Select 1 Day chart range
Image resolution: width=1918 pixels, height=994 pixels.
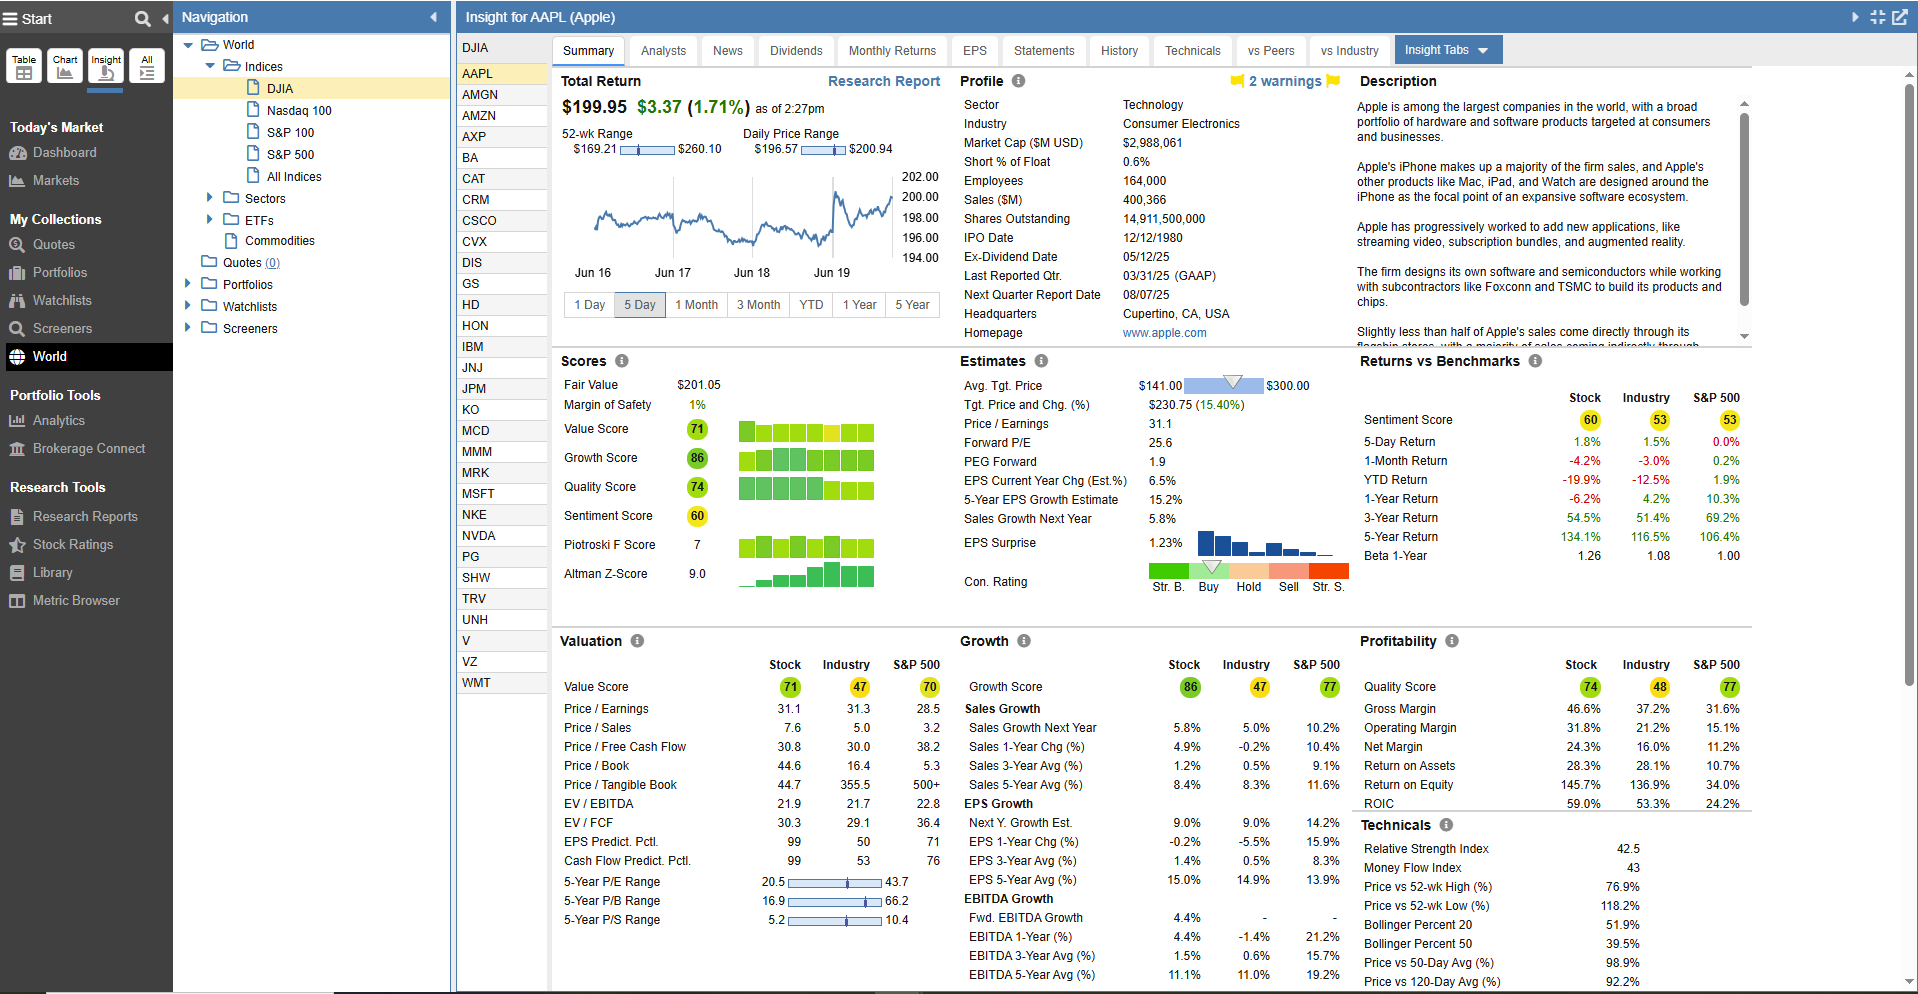pos(589,305)
